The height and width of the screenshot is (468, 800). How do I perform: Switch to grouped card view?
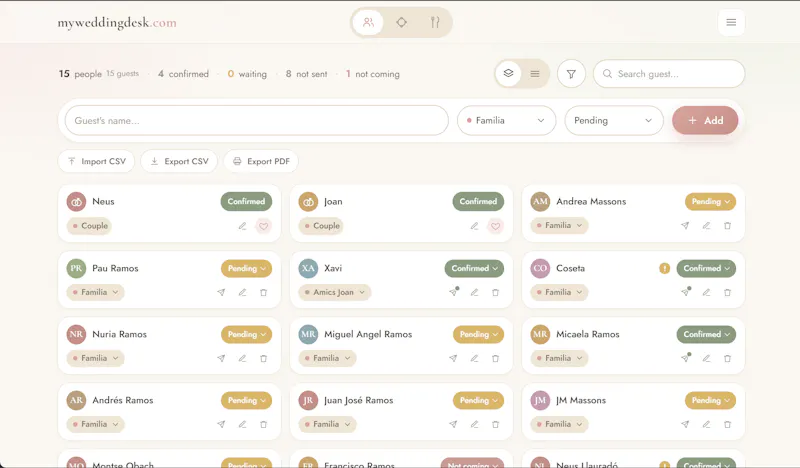[508, 73]
